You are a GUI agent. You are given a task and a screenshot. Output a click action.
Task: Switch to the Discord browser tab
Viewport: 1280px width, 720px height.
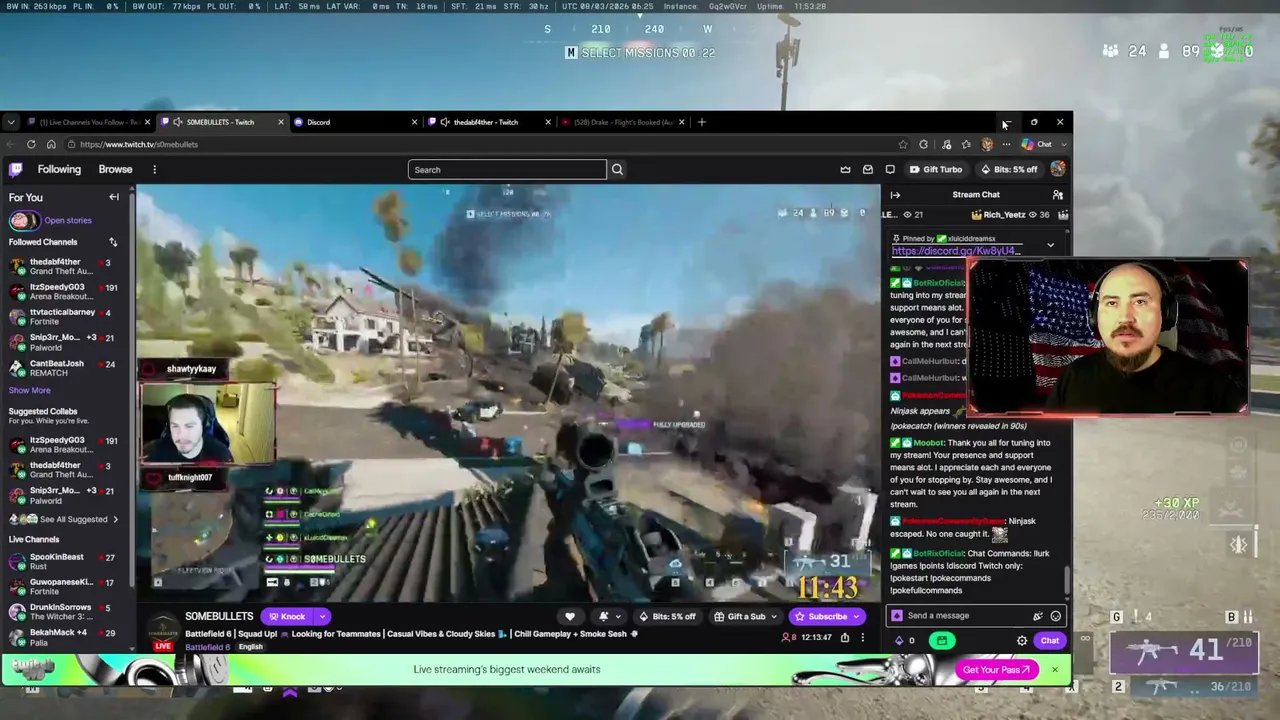[355, 122]
